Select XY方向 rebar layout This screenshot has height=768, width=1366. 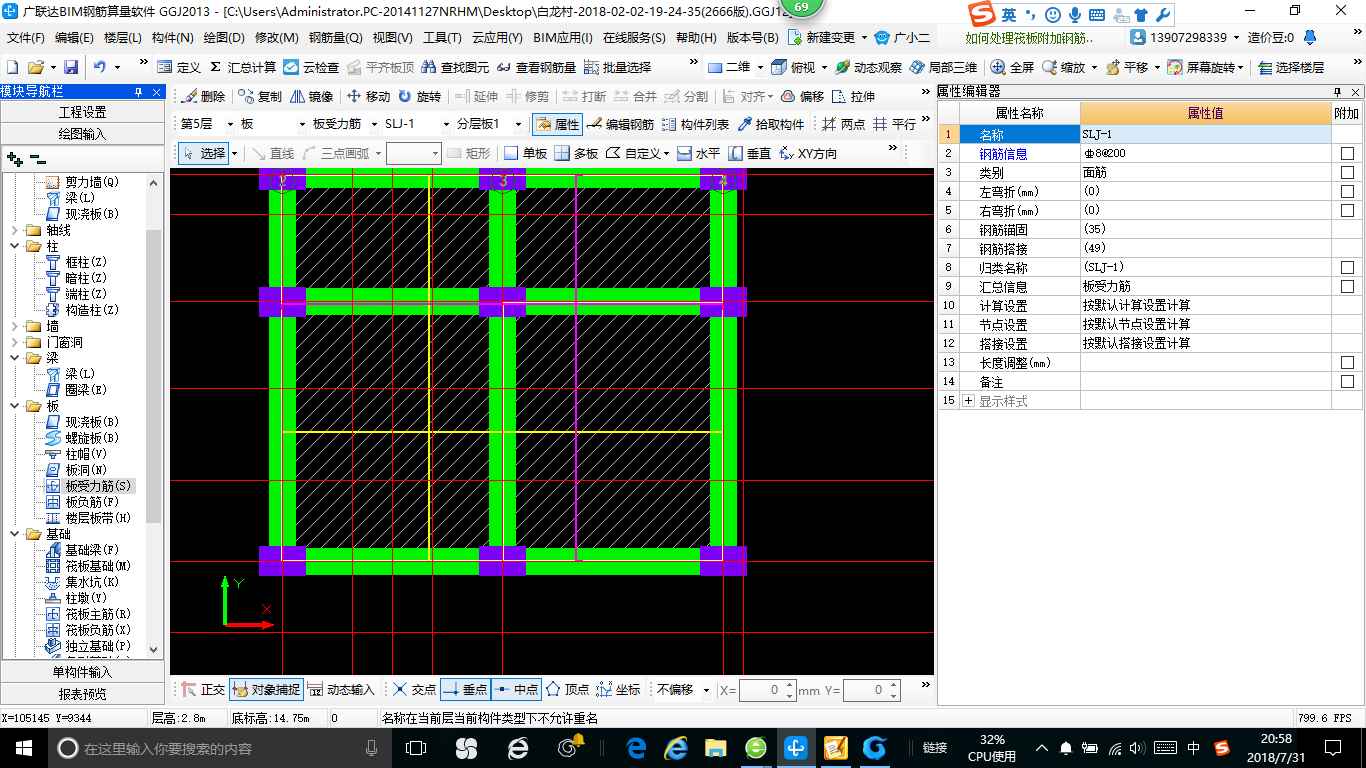point(808,153)
